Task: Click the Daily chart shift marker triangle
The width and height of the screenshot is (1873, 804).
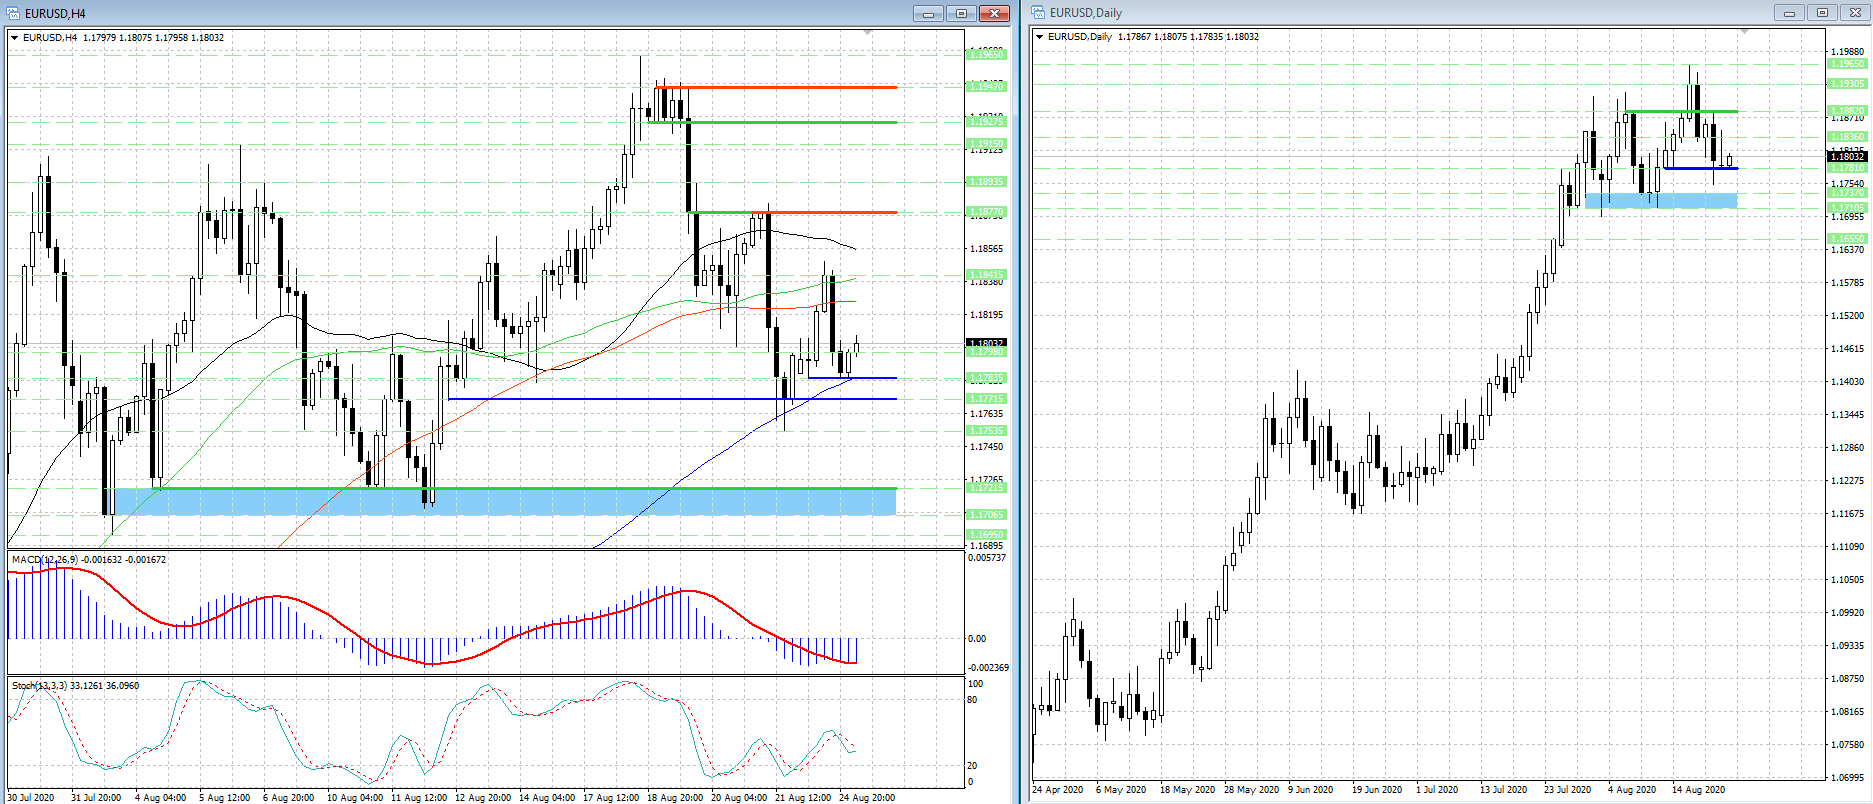Action: click(1744, 33)
